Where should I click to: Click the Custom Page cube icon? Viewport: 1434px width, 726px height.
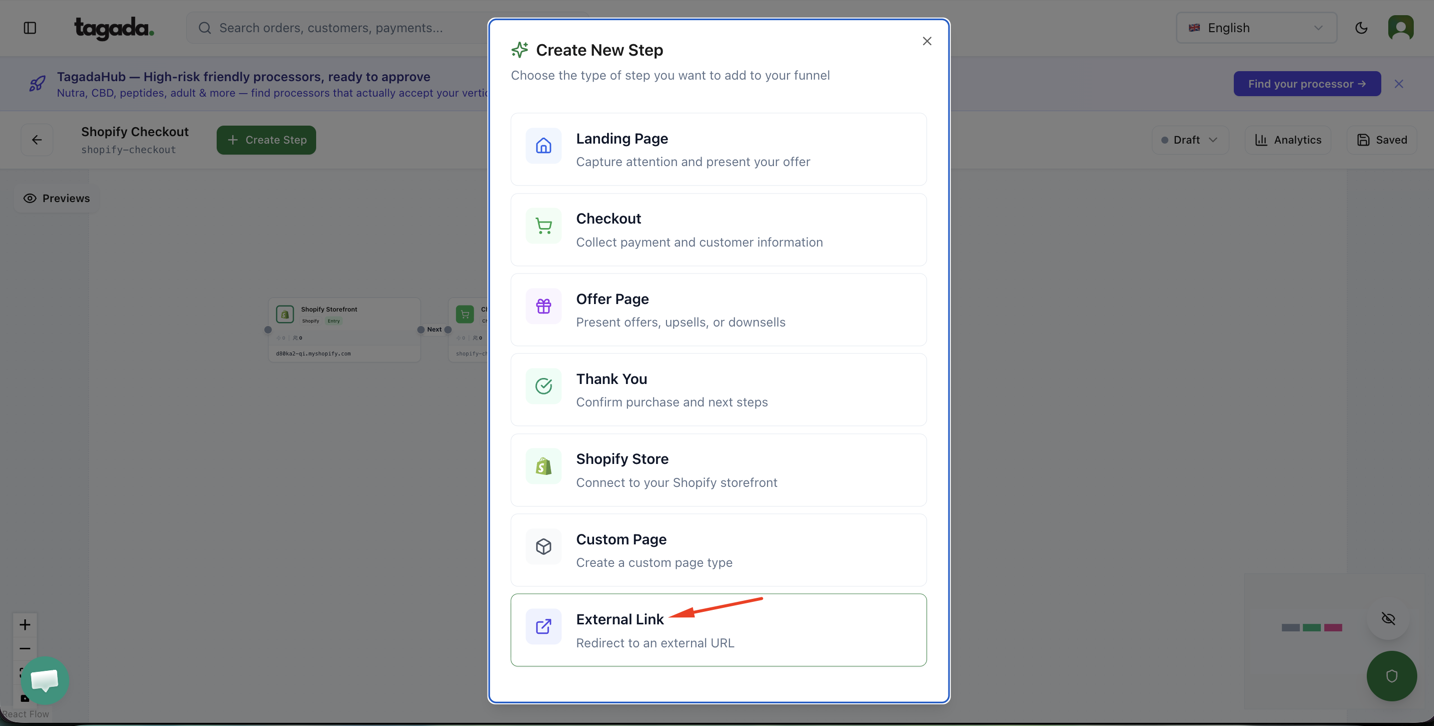543,546
